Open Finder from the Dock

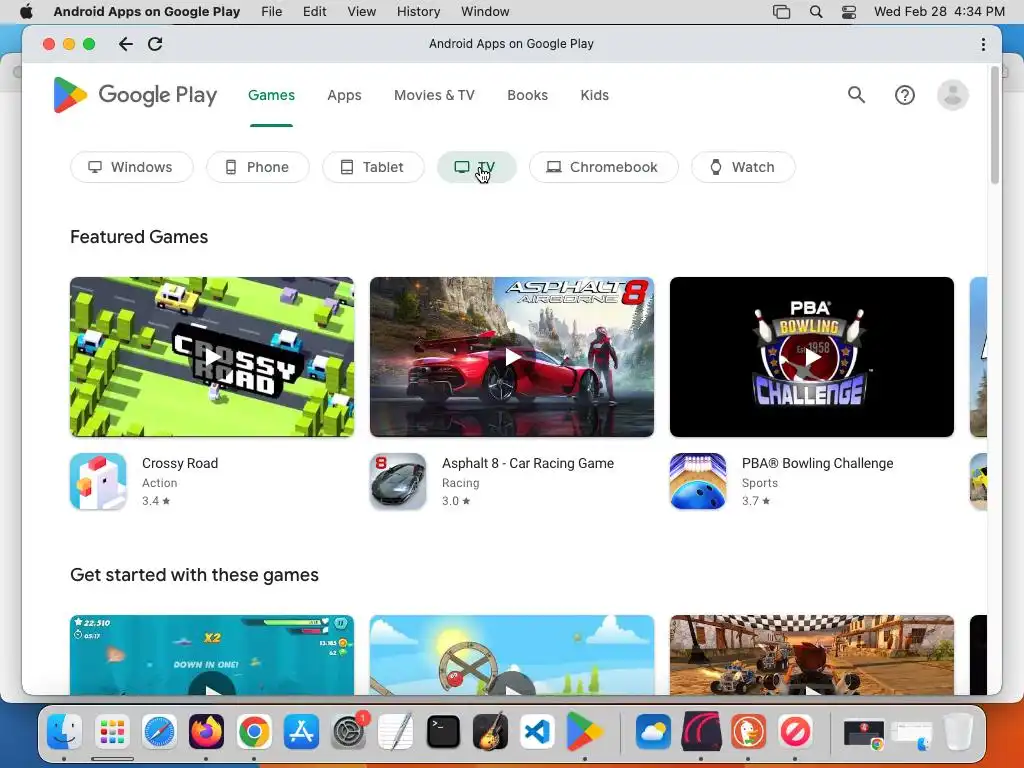65,731
